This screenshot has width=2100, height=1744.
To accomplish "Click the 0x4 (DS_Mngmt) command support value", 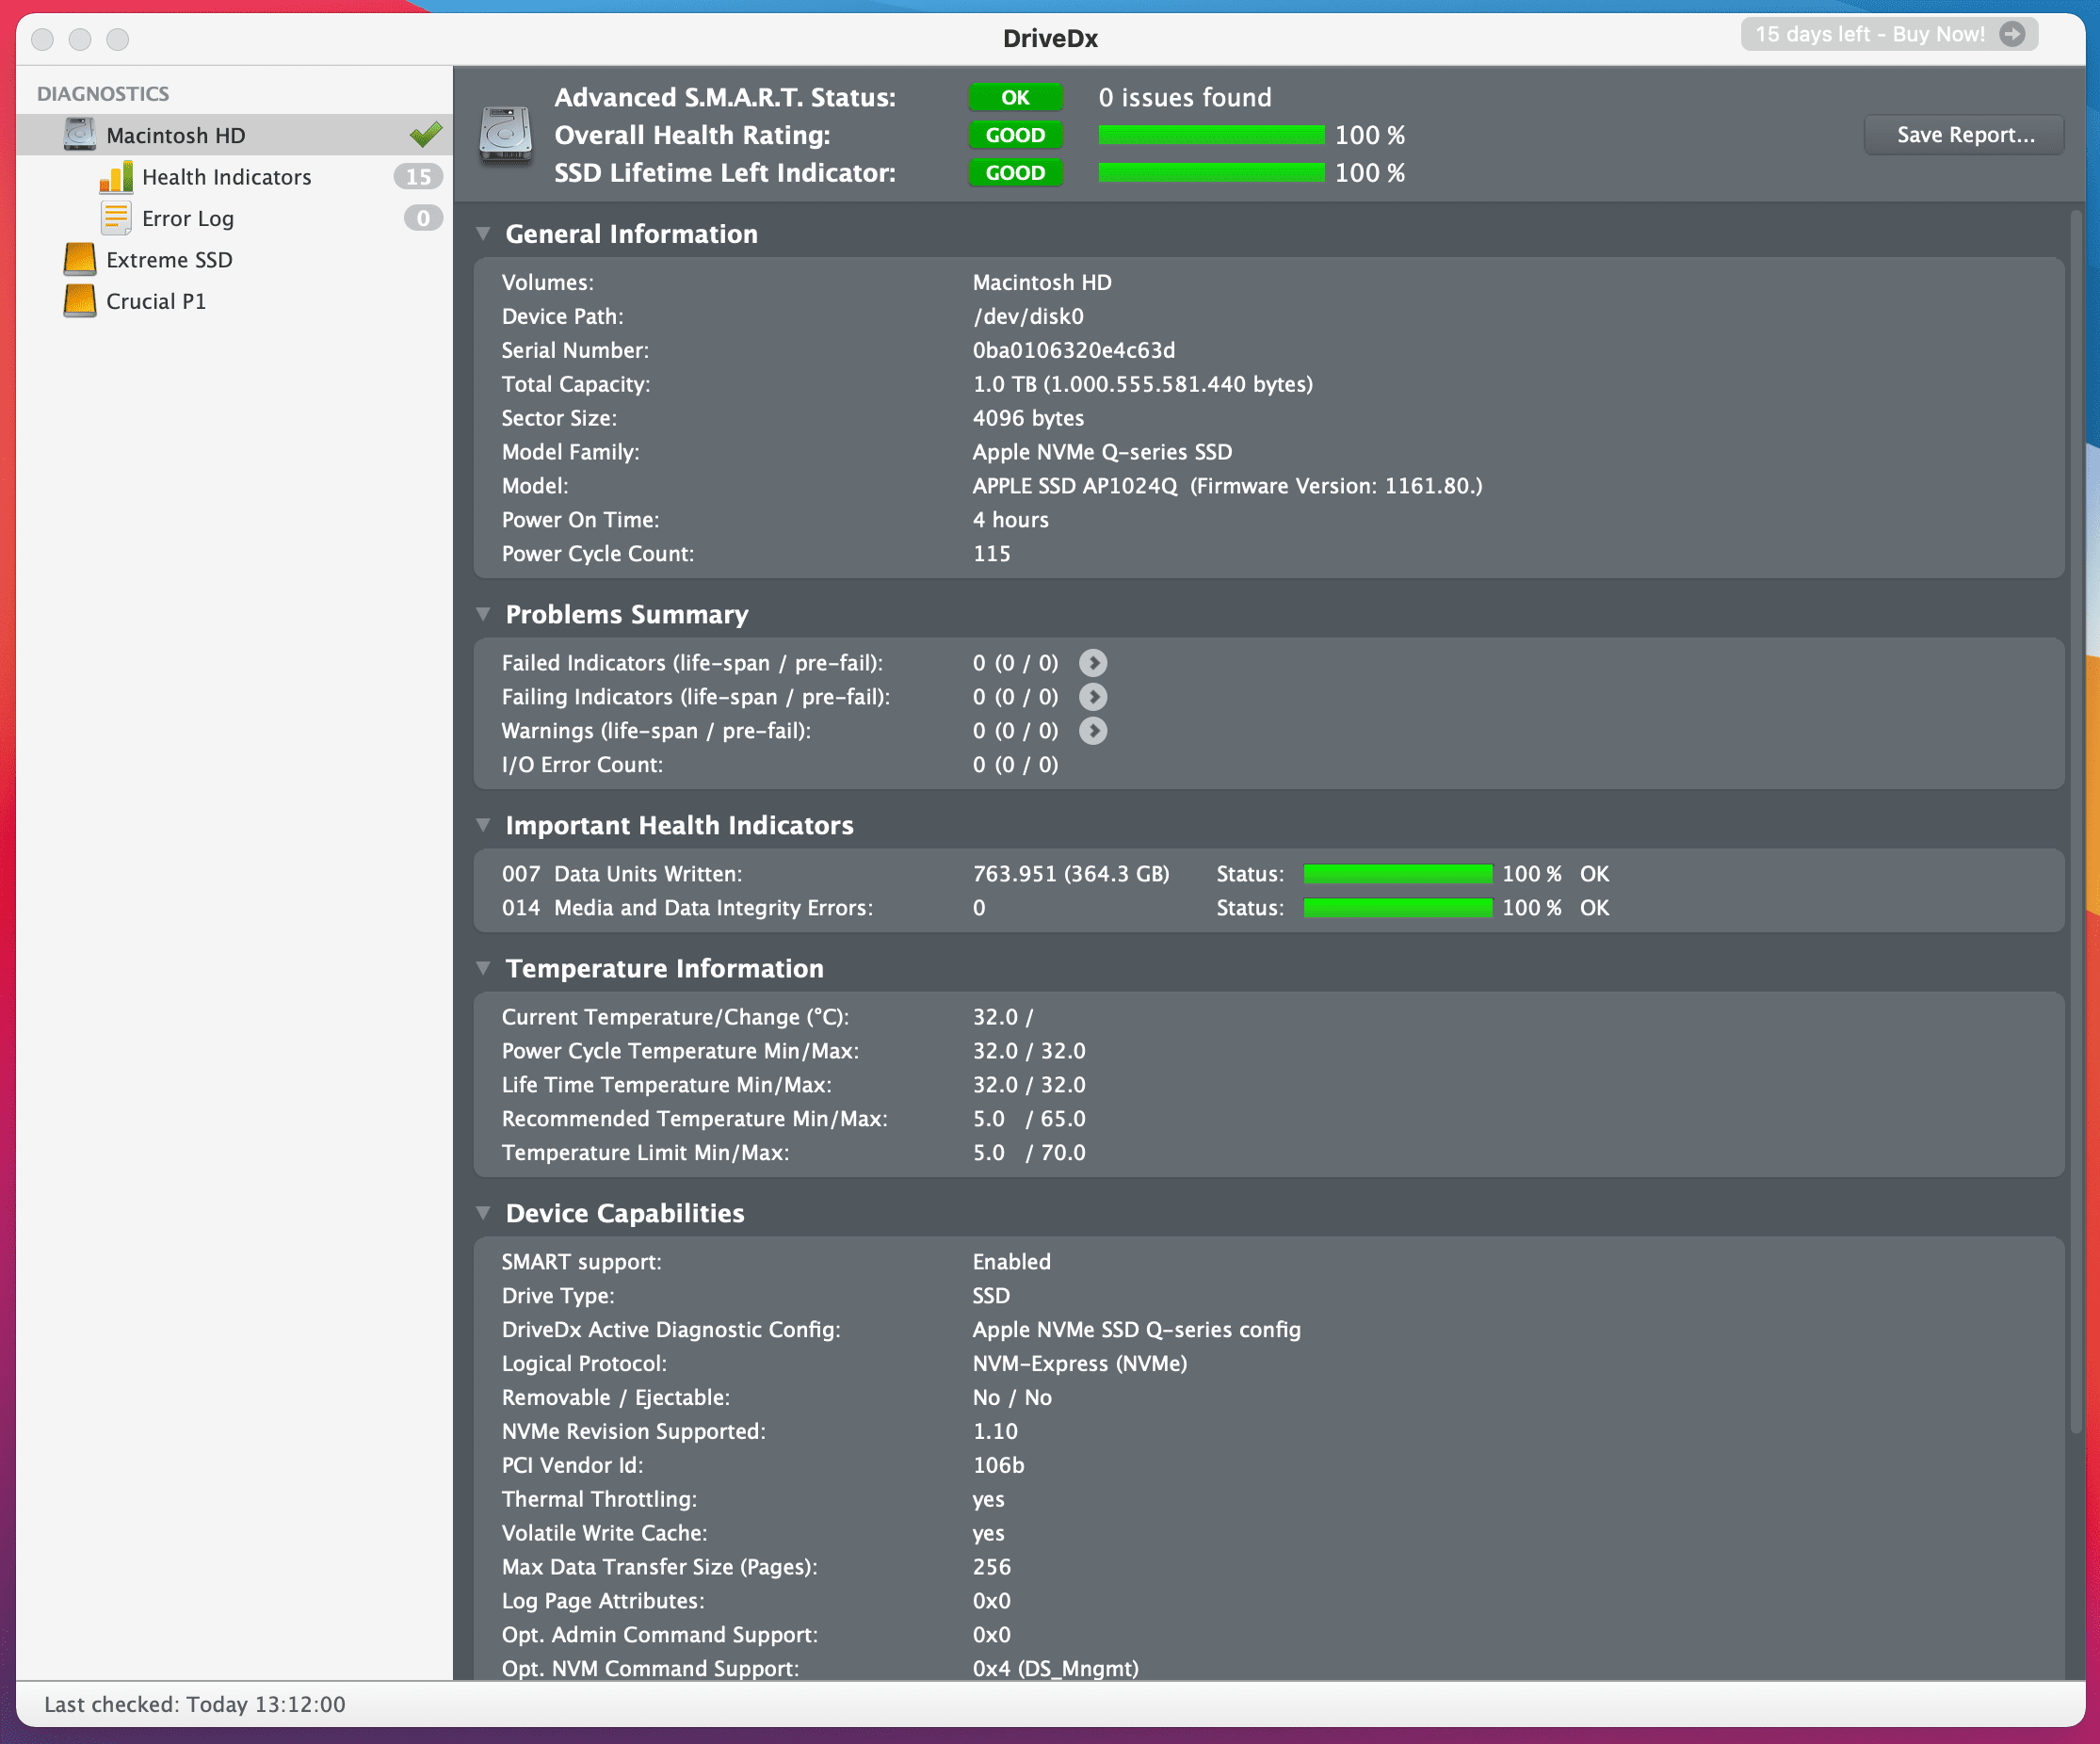I will coord(1056,1668).
